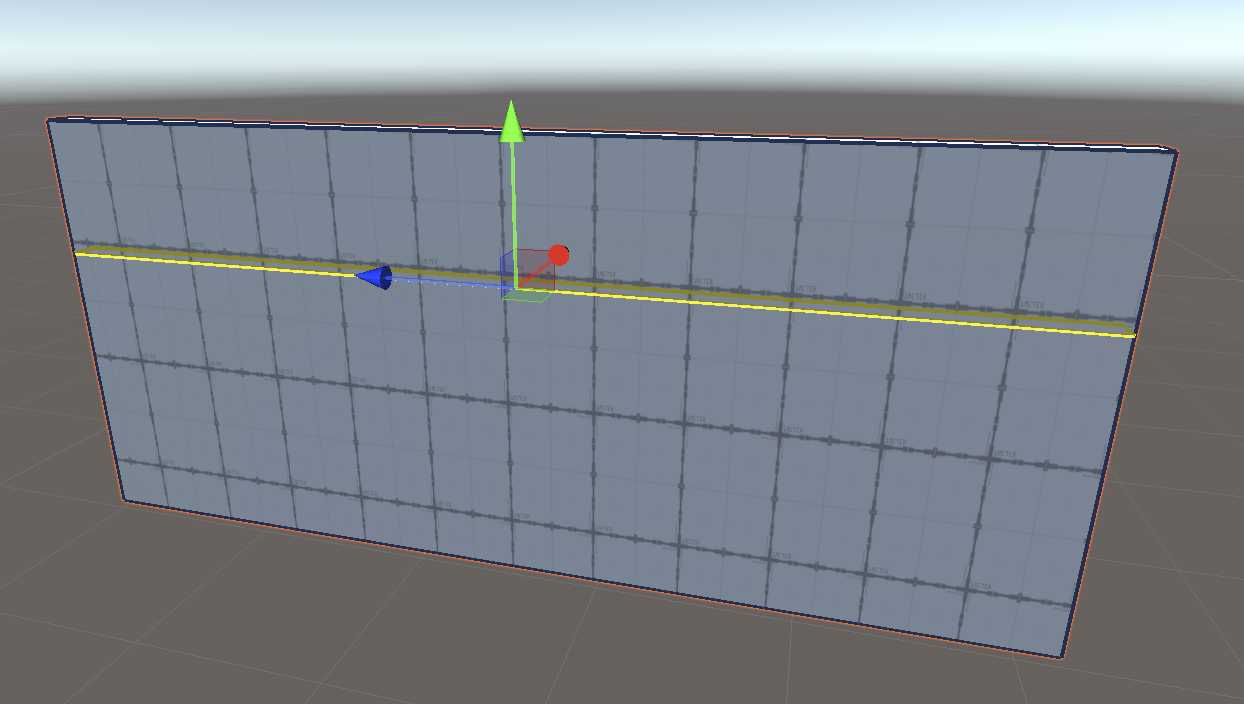Select the green plane handle at gizmo base
This screenshot has height=704, width=1244.
click(527, 295)
